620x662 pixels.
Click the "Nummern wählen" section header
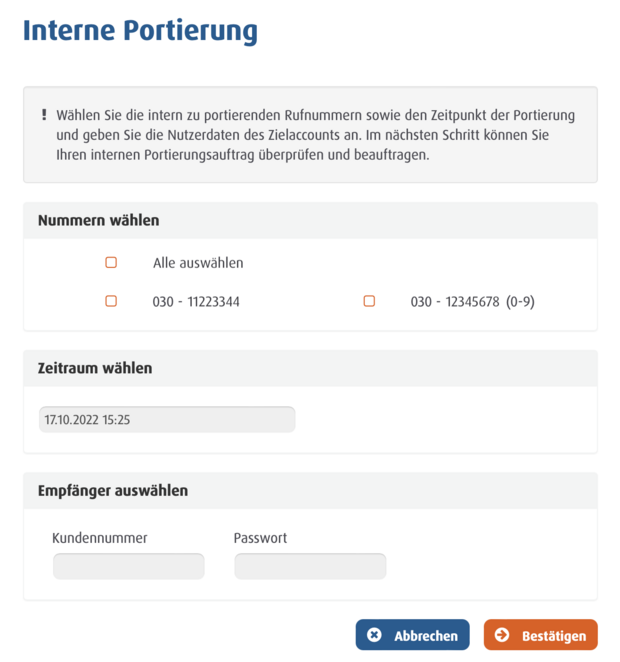tap(99, 220)
